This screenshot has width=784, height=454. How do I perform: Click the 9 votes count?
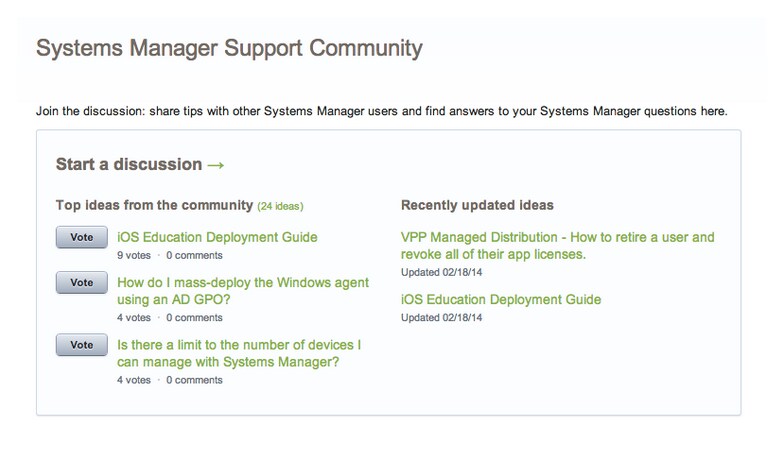(x=134, y=256)
